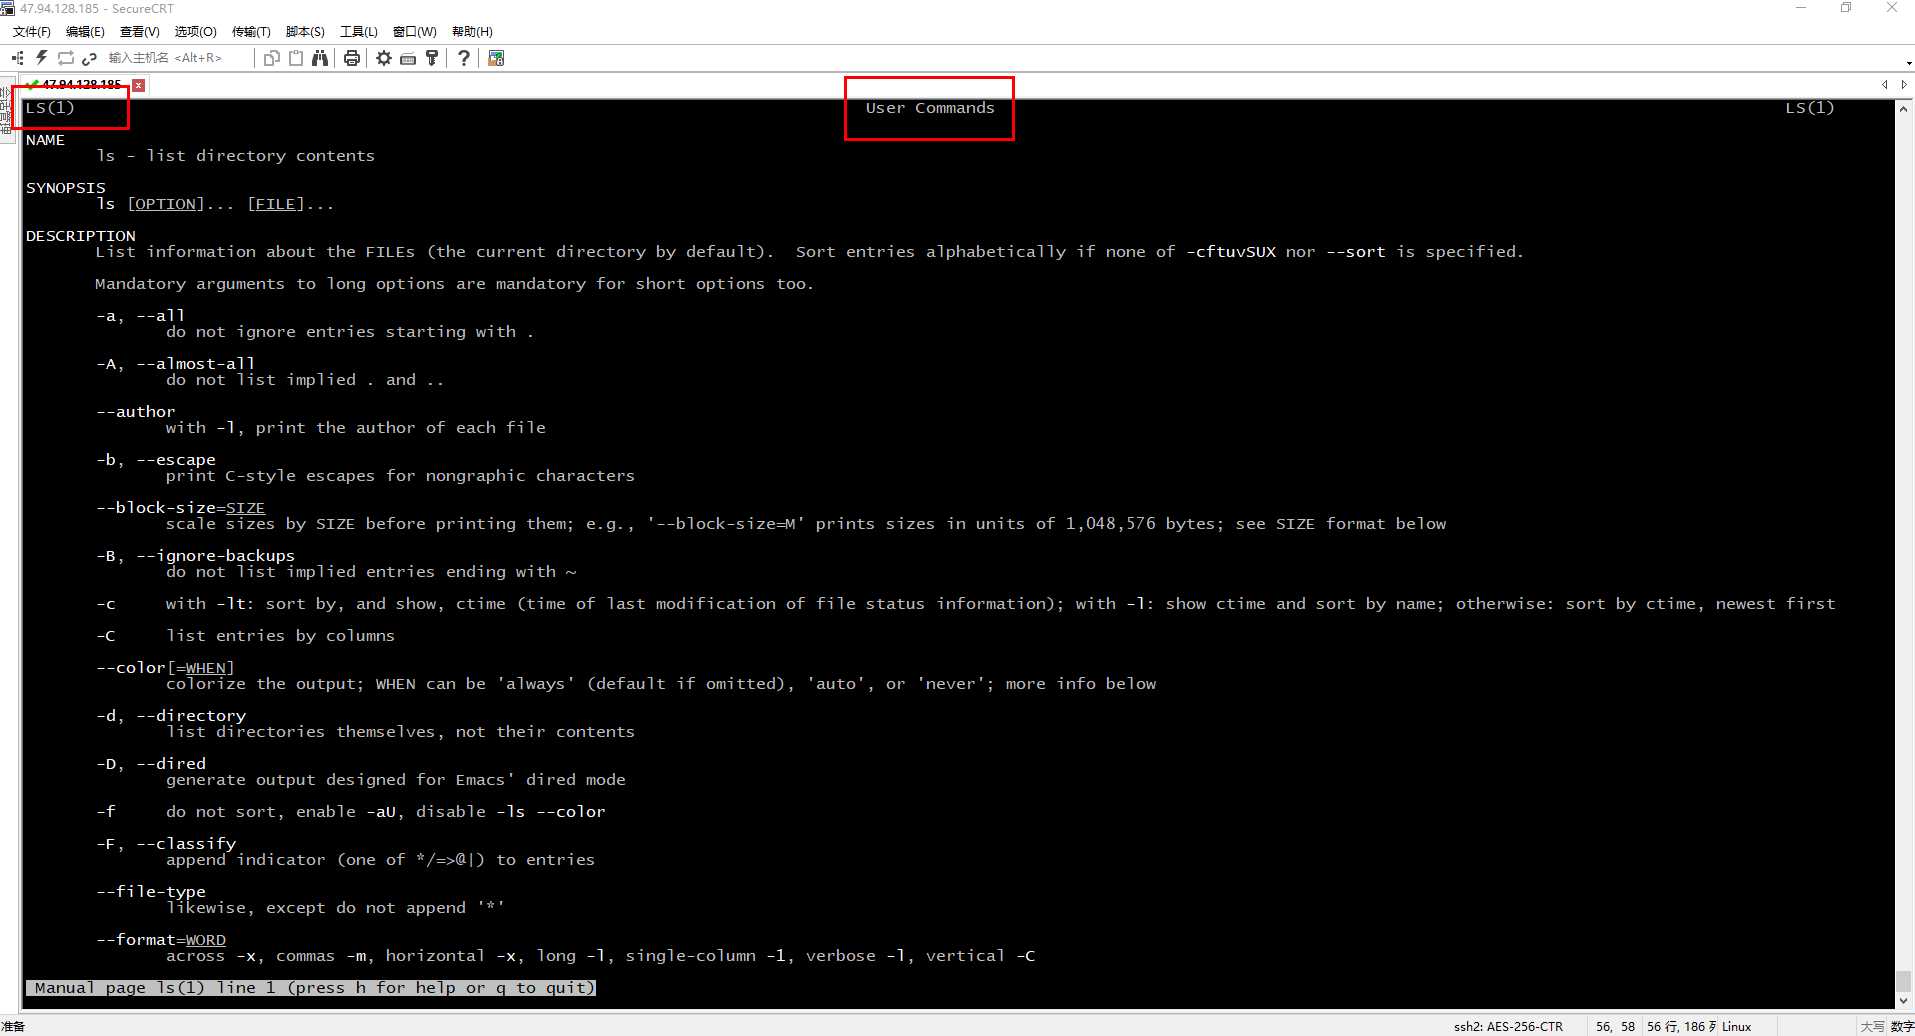Click the '大写' caps lock indicator
1915x1036 pixels.
click(1872, 1026)
